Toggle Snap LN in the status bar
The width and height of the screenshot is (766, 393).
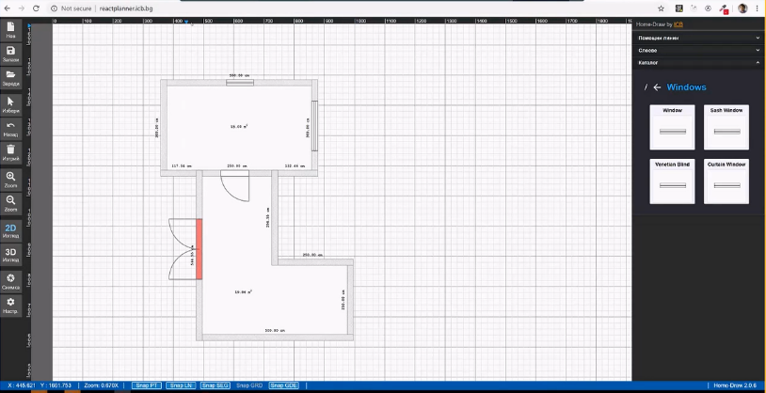[x=181, y=386]
